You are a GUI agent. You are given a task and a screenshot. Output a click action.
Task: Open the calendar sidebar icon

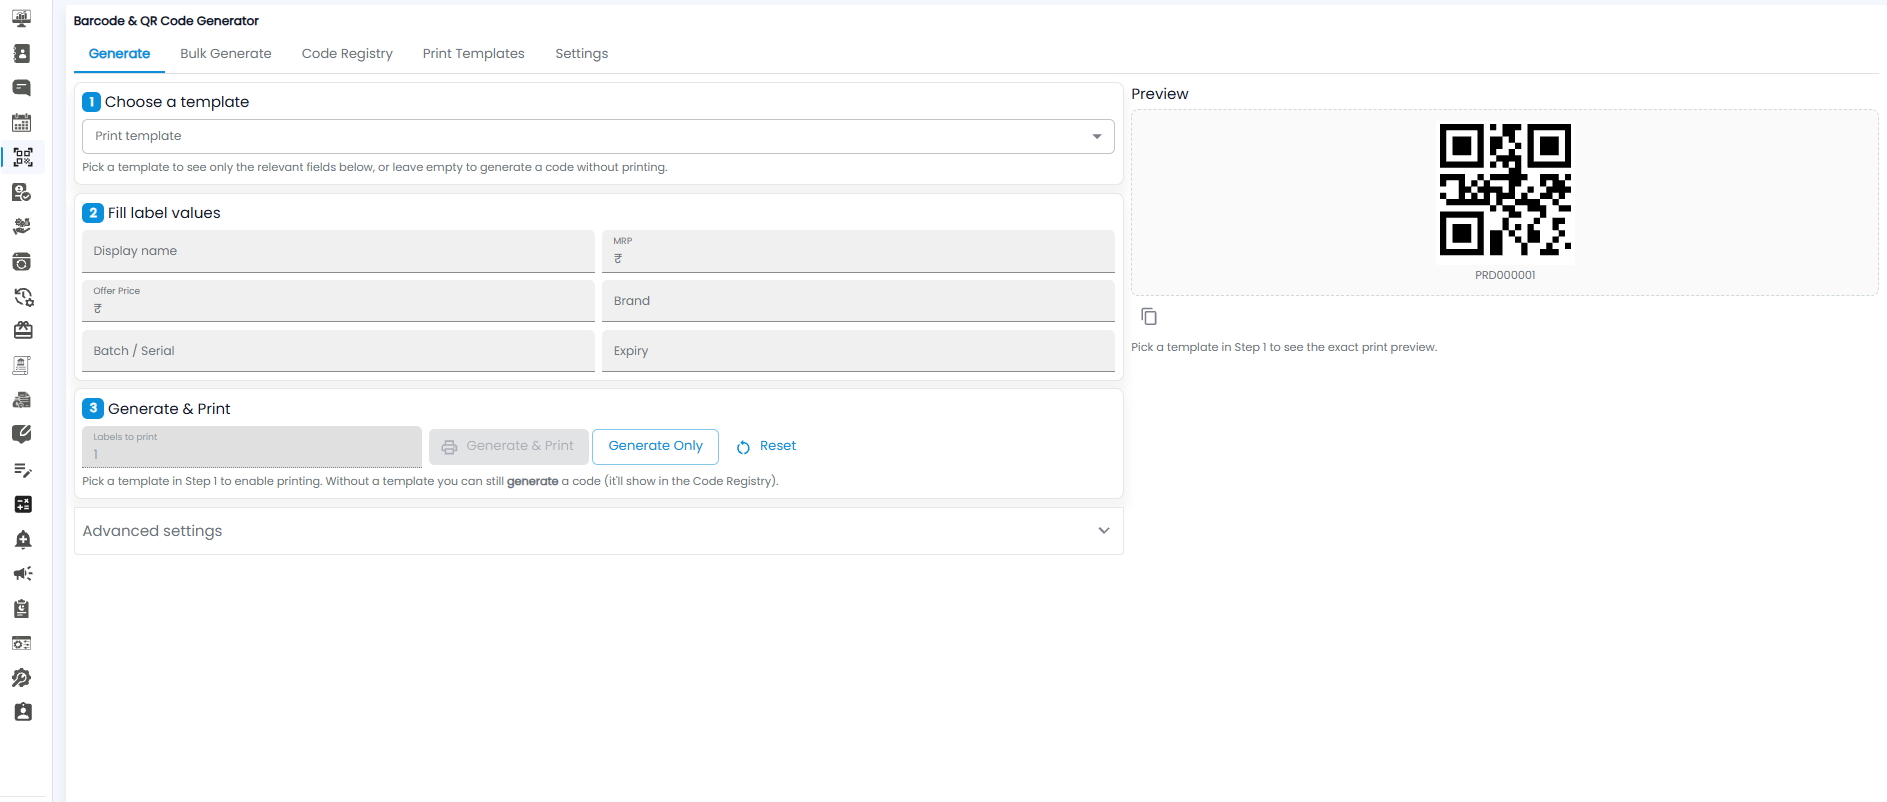click(22, 123)
